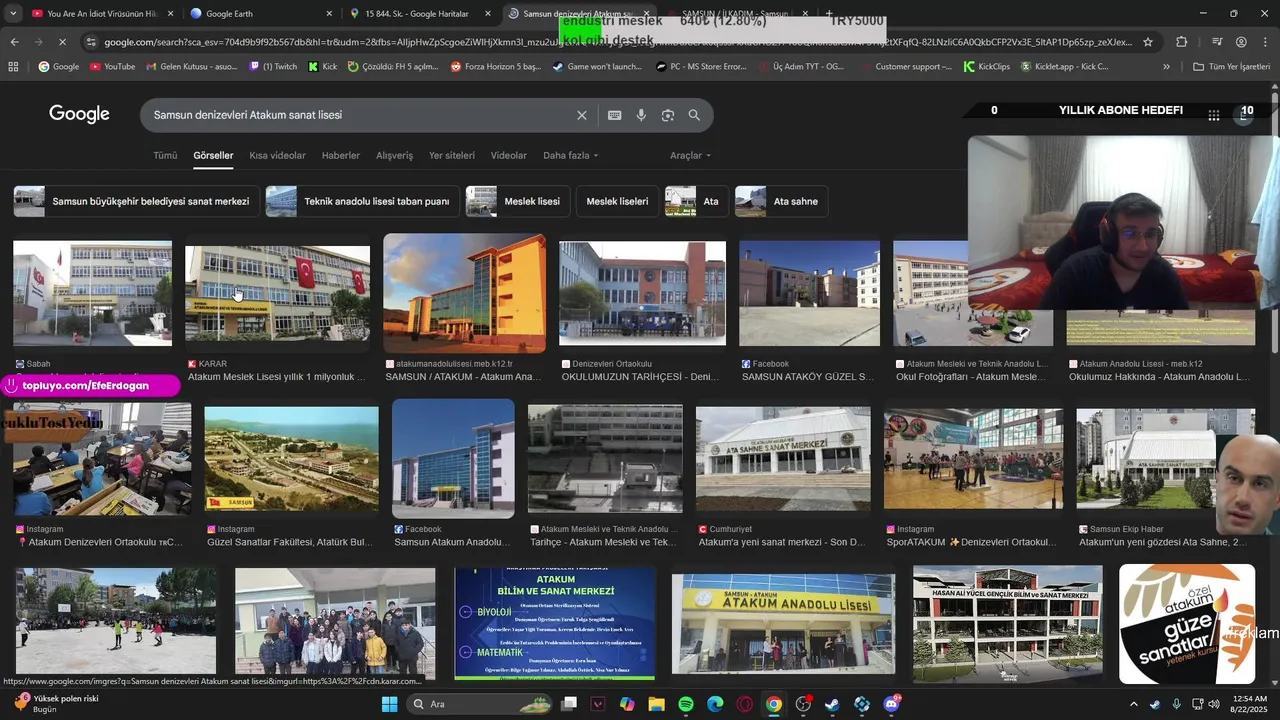Open the ATAKUM BİLİM VE SANAT MERKEZİ poster image
1280x720 pixels.
[x=555, y=623]
